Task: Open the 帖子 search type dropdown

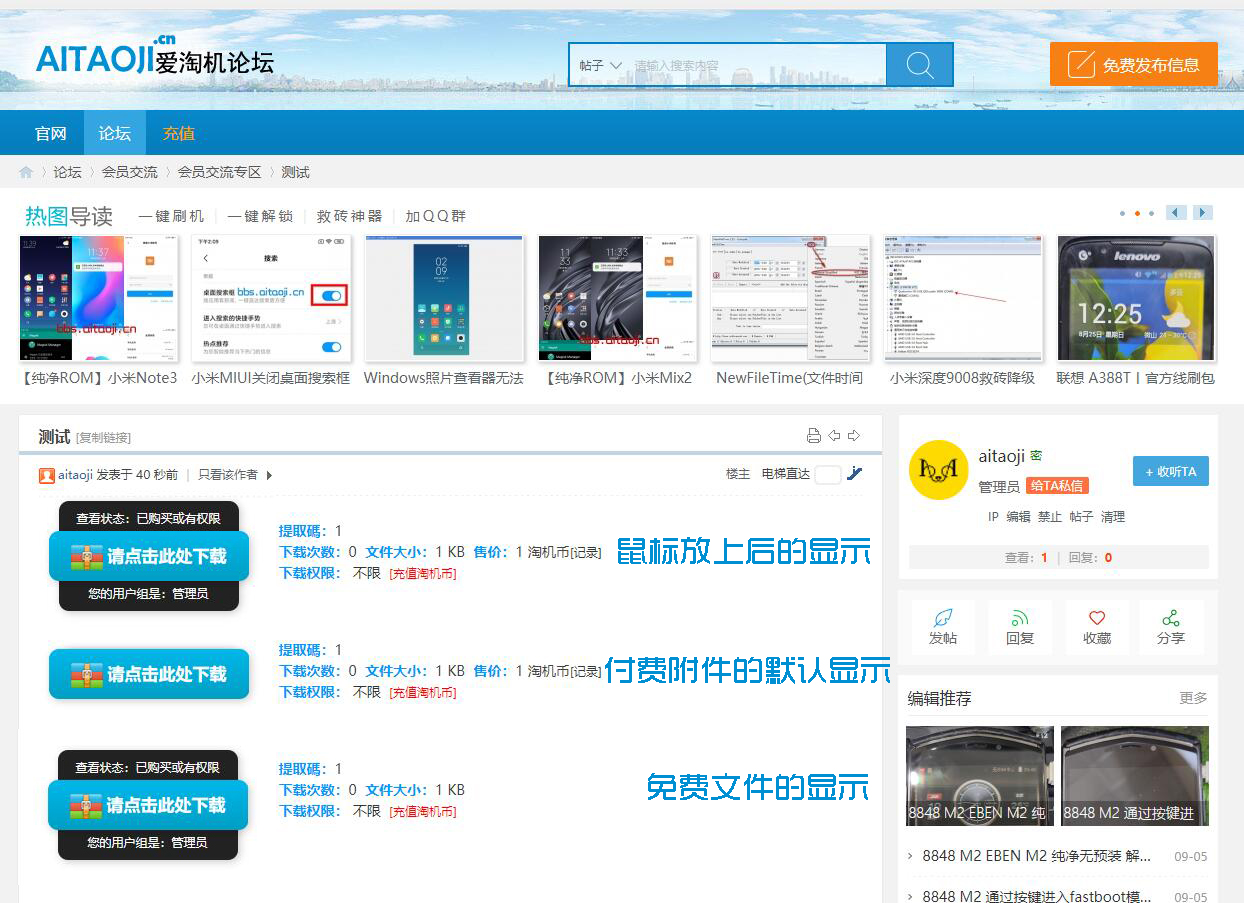Action: point(601,65)
